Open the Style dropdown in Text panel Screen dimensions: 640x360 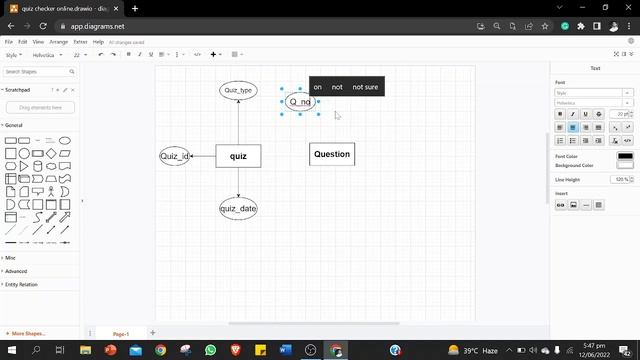tap(593, 93)
